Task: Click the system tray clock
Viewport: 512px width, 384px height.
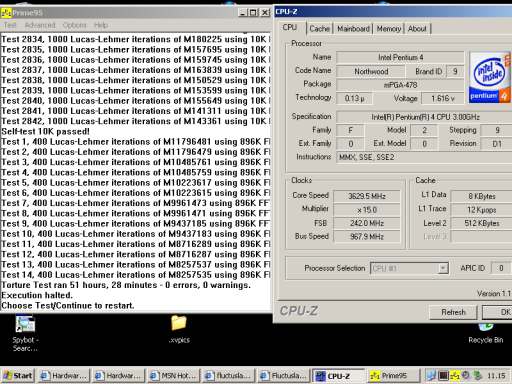Action: pos(496,376)
